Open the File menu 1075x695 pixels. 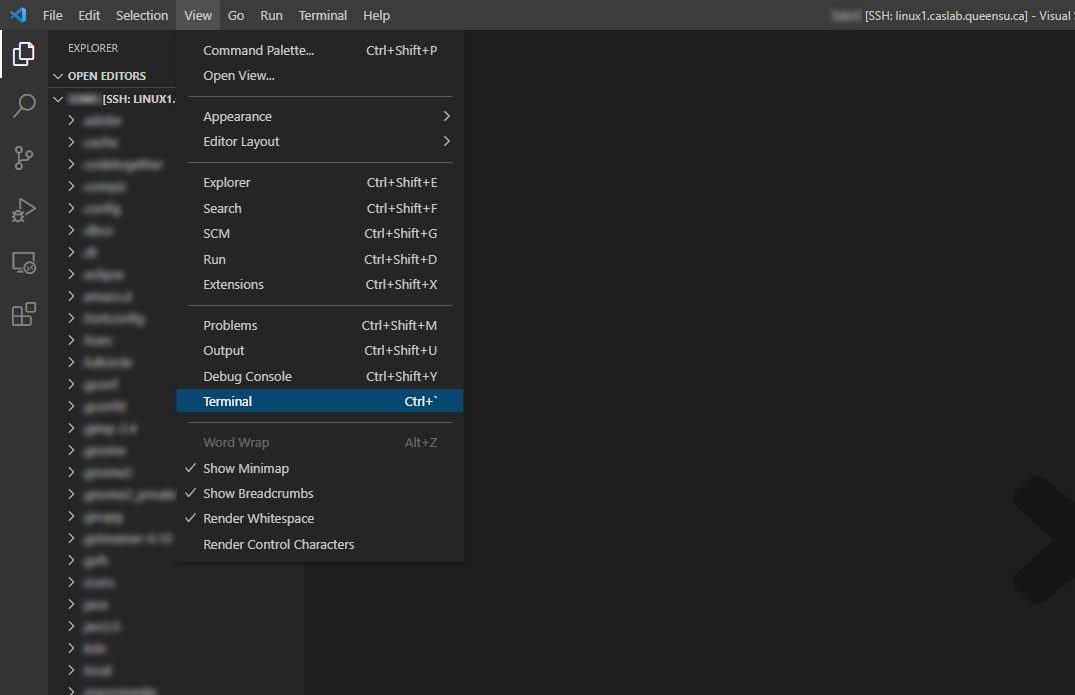pyautogui.click(x=52, y=15)
